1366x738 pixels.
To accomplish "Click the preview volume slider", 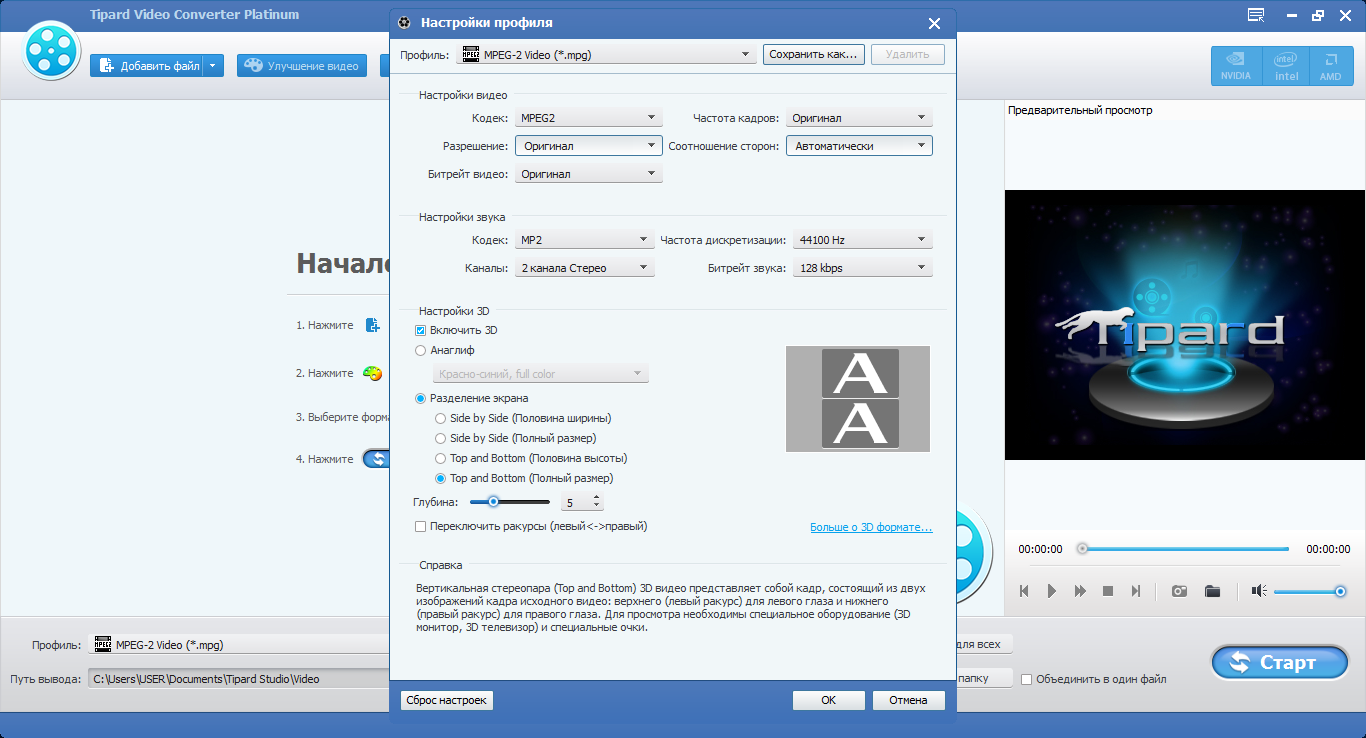I will [x=1309, y=591].
